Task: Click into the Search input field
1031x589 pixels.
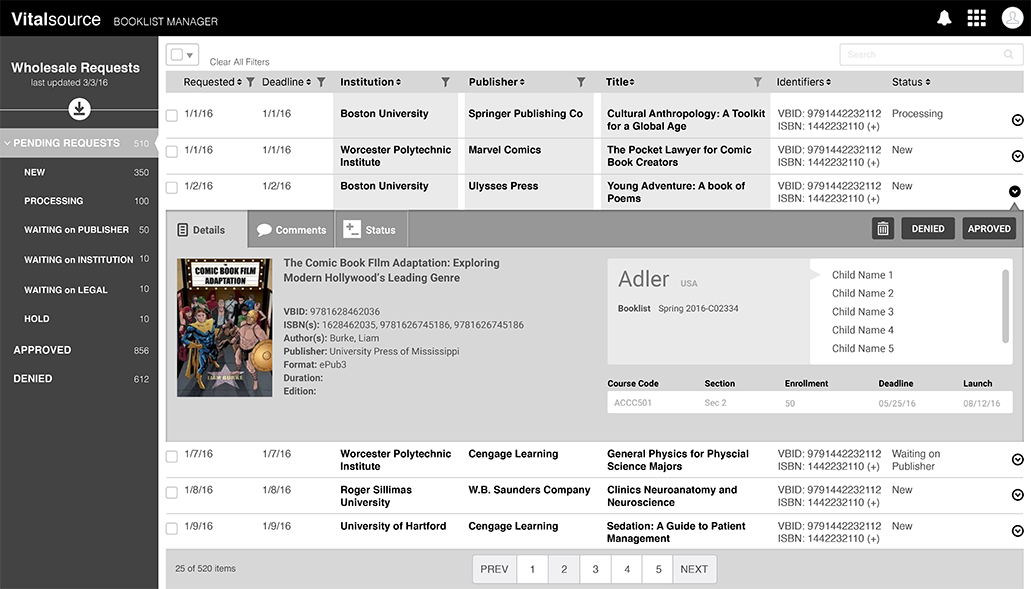Action: (x=930, y=55)
